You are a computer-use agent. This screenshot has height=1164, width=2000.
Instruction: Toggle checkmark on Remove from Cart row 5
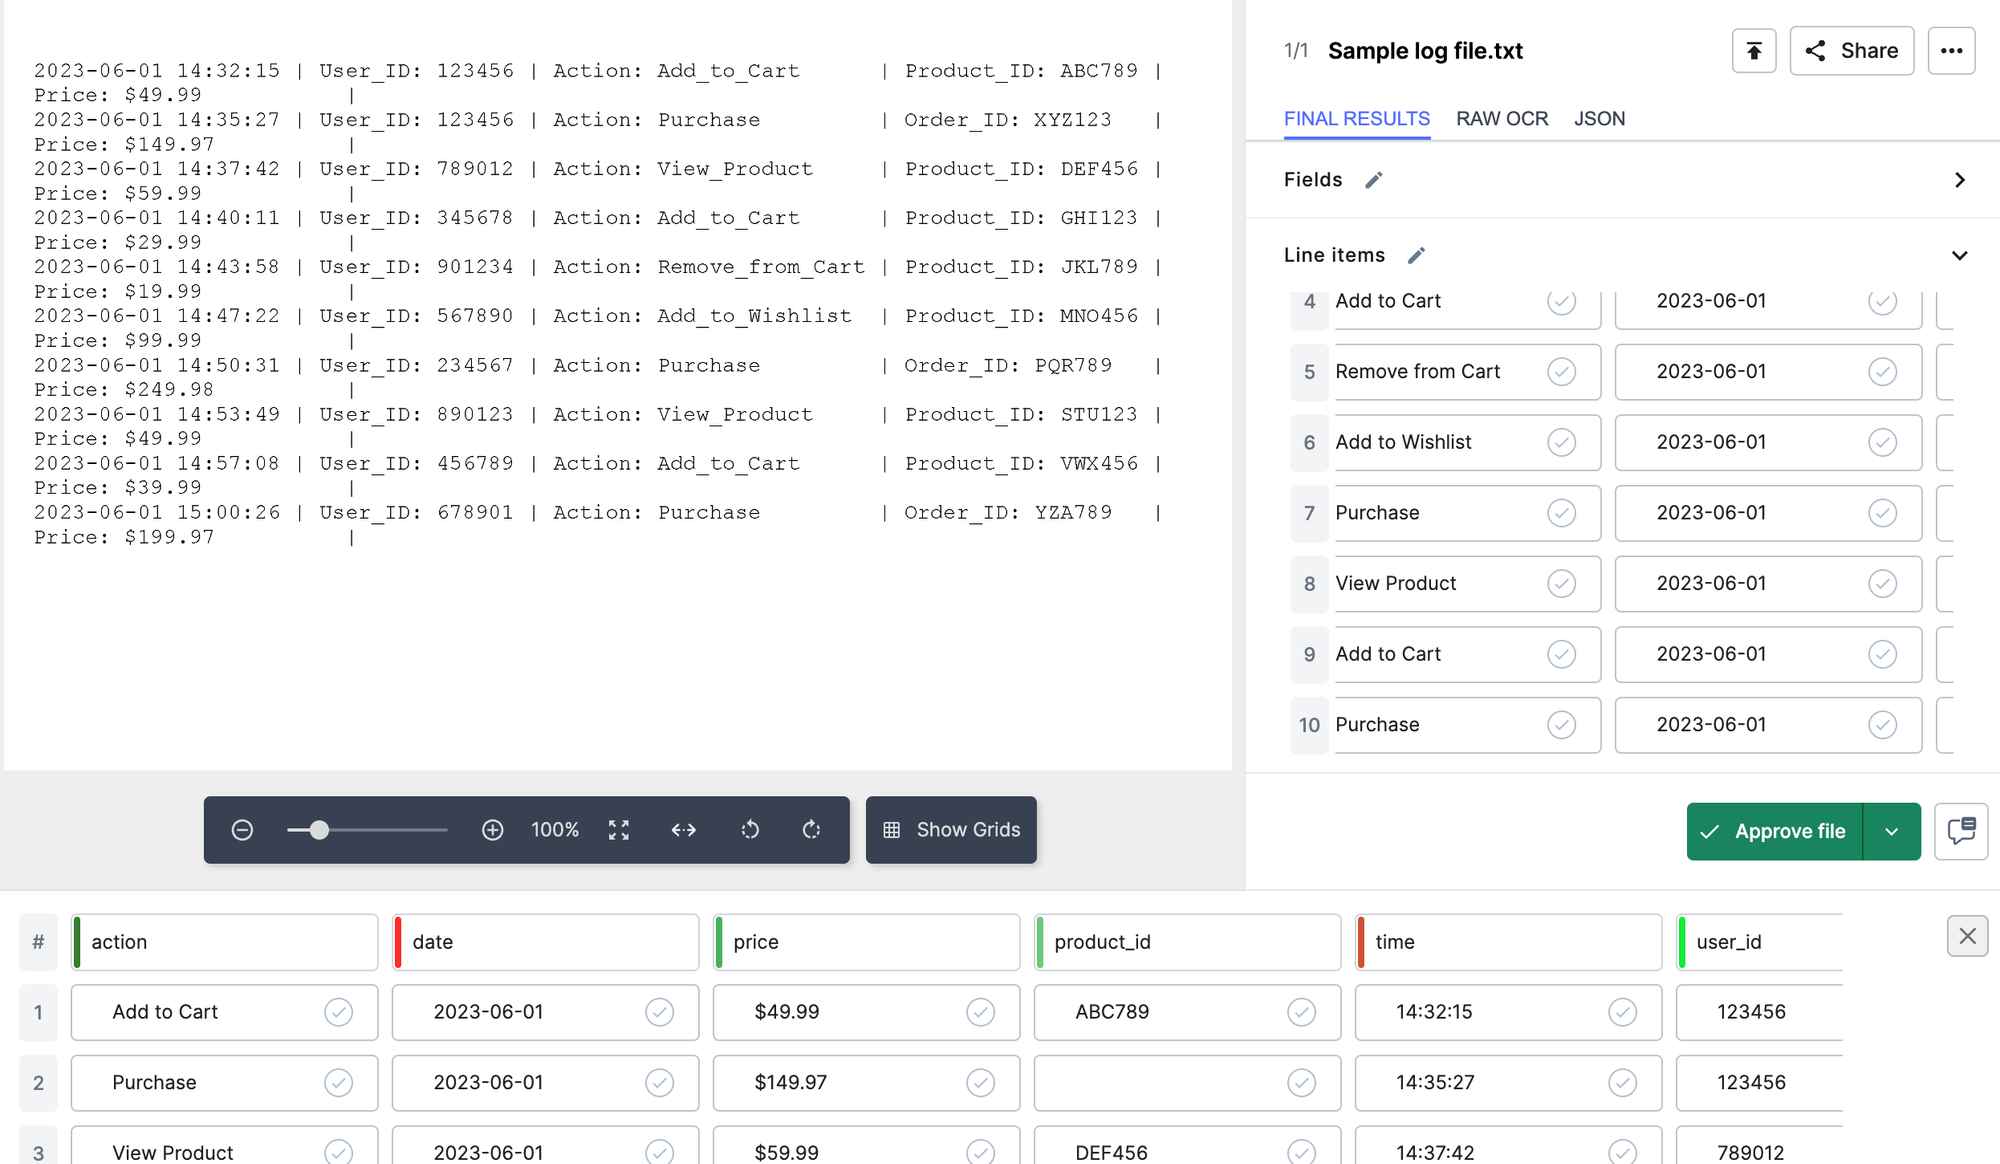click(x=1561, y=370)
